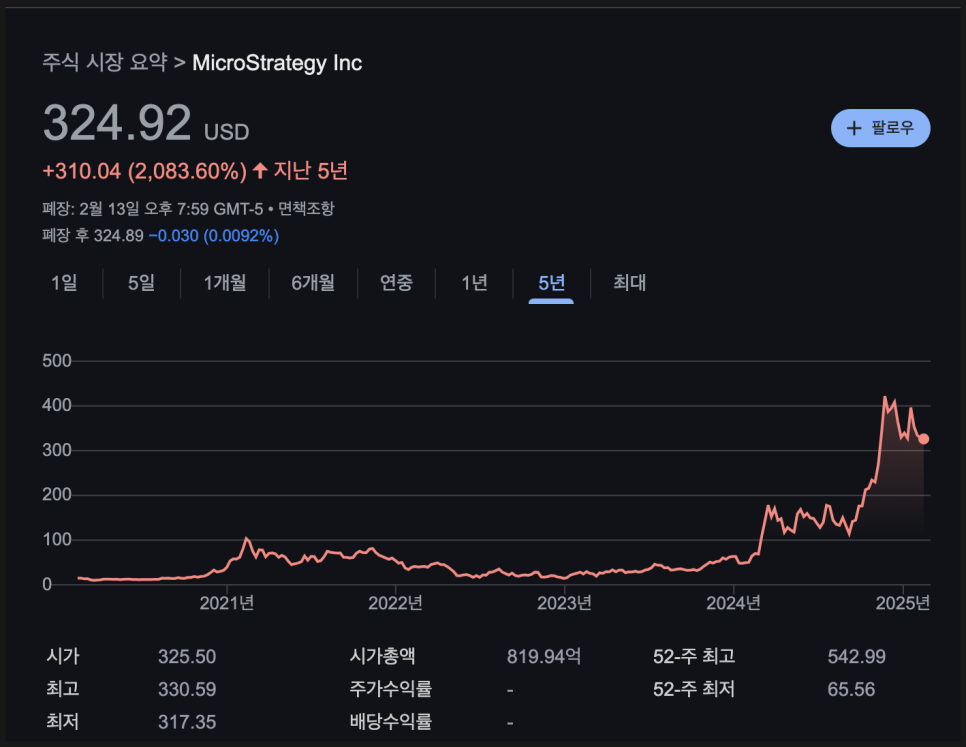Screen dimensions: 966x747
Task: Open the 주식 시장 요약 breadcrumb link
Action: pos(105,62)
